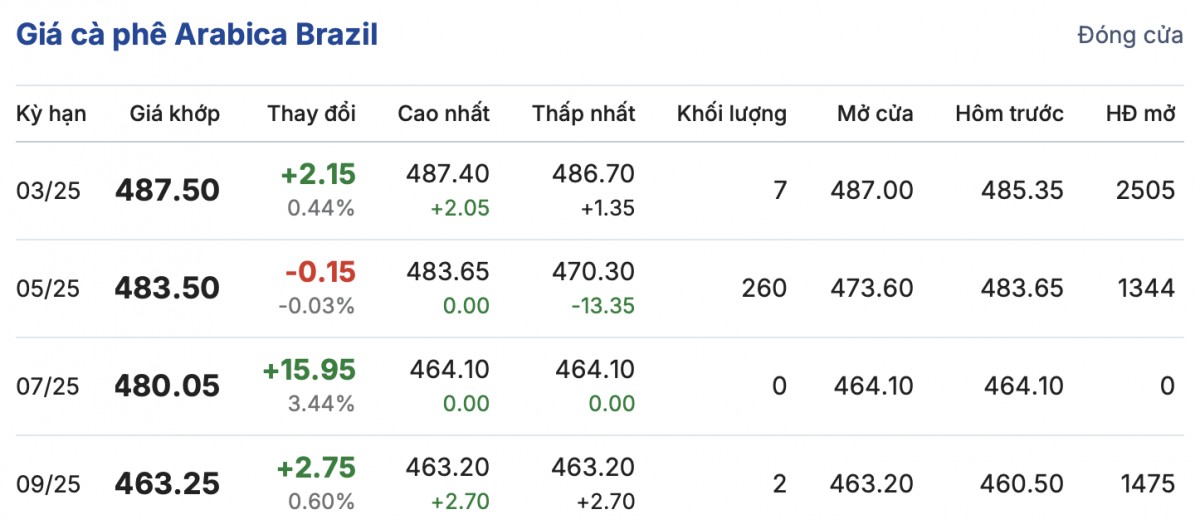This screenshot has width=1200, height=524.
Task: Click the green +15.95 change value
Action: click(x=308, y=370)
